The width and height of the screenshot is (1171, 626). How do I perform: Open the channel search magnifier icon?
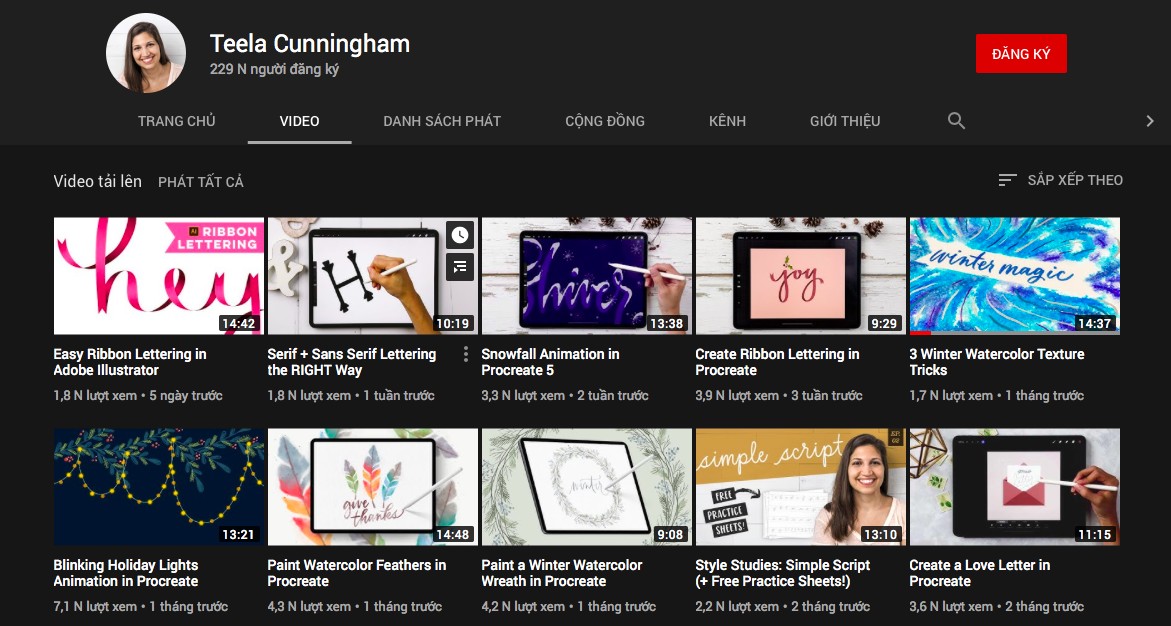point(956,120)
